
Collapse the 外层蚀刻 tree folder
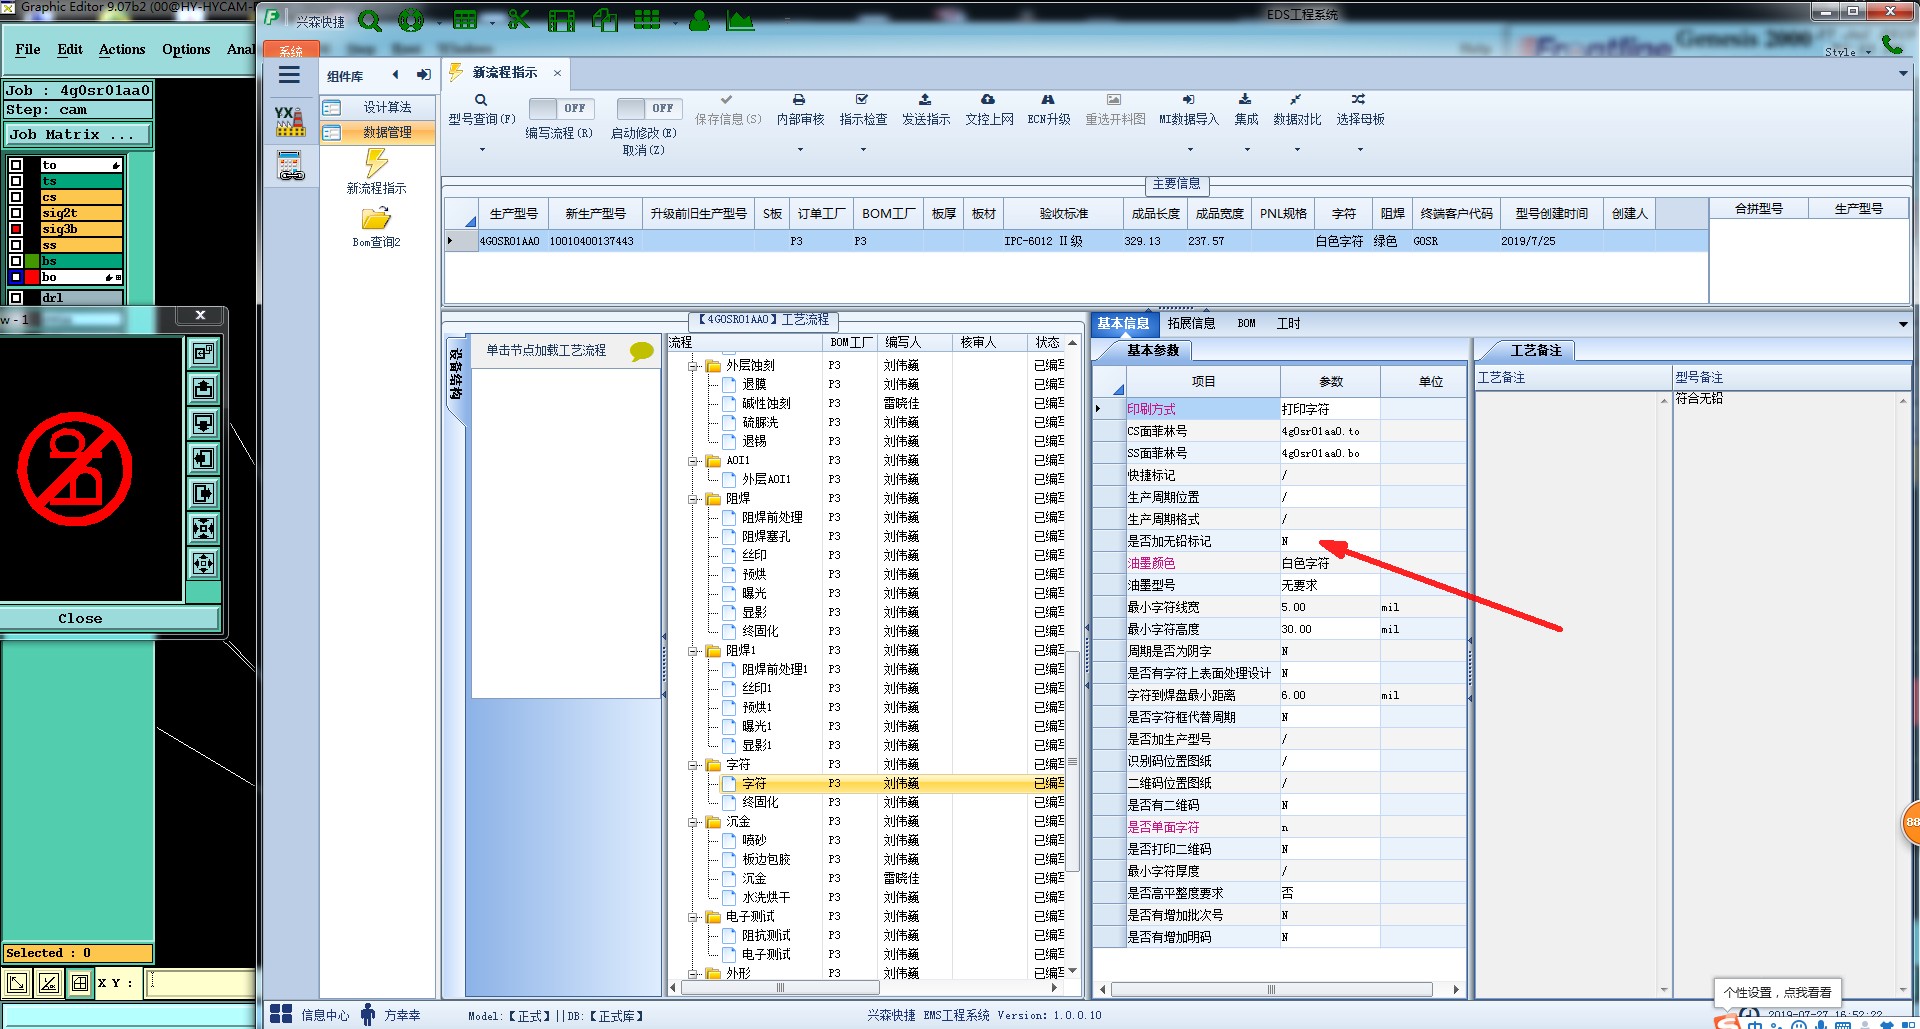[x=692, y=366]
